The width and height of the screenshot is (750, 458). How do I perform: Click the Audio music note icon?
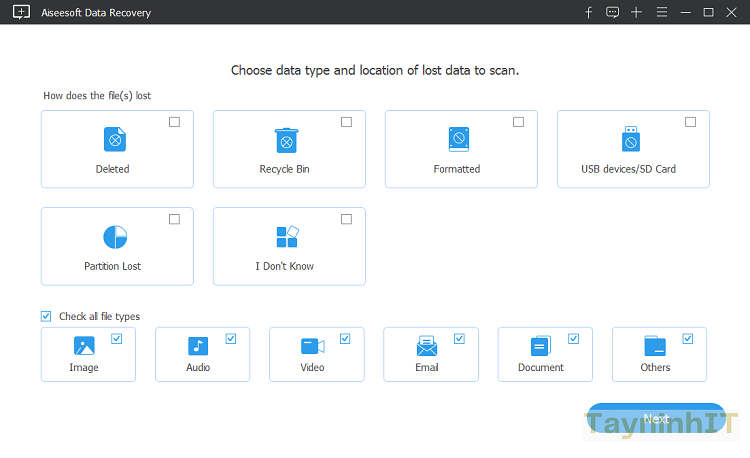[x=198, y=346]
